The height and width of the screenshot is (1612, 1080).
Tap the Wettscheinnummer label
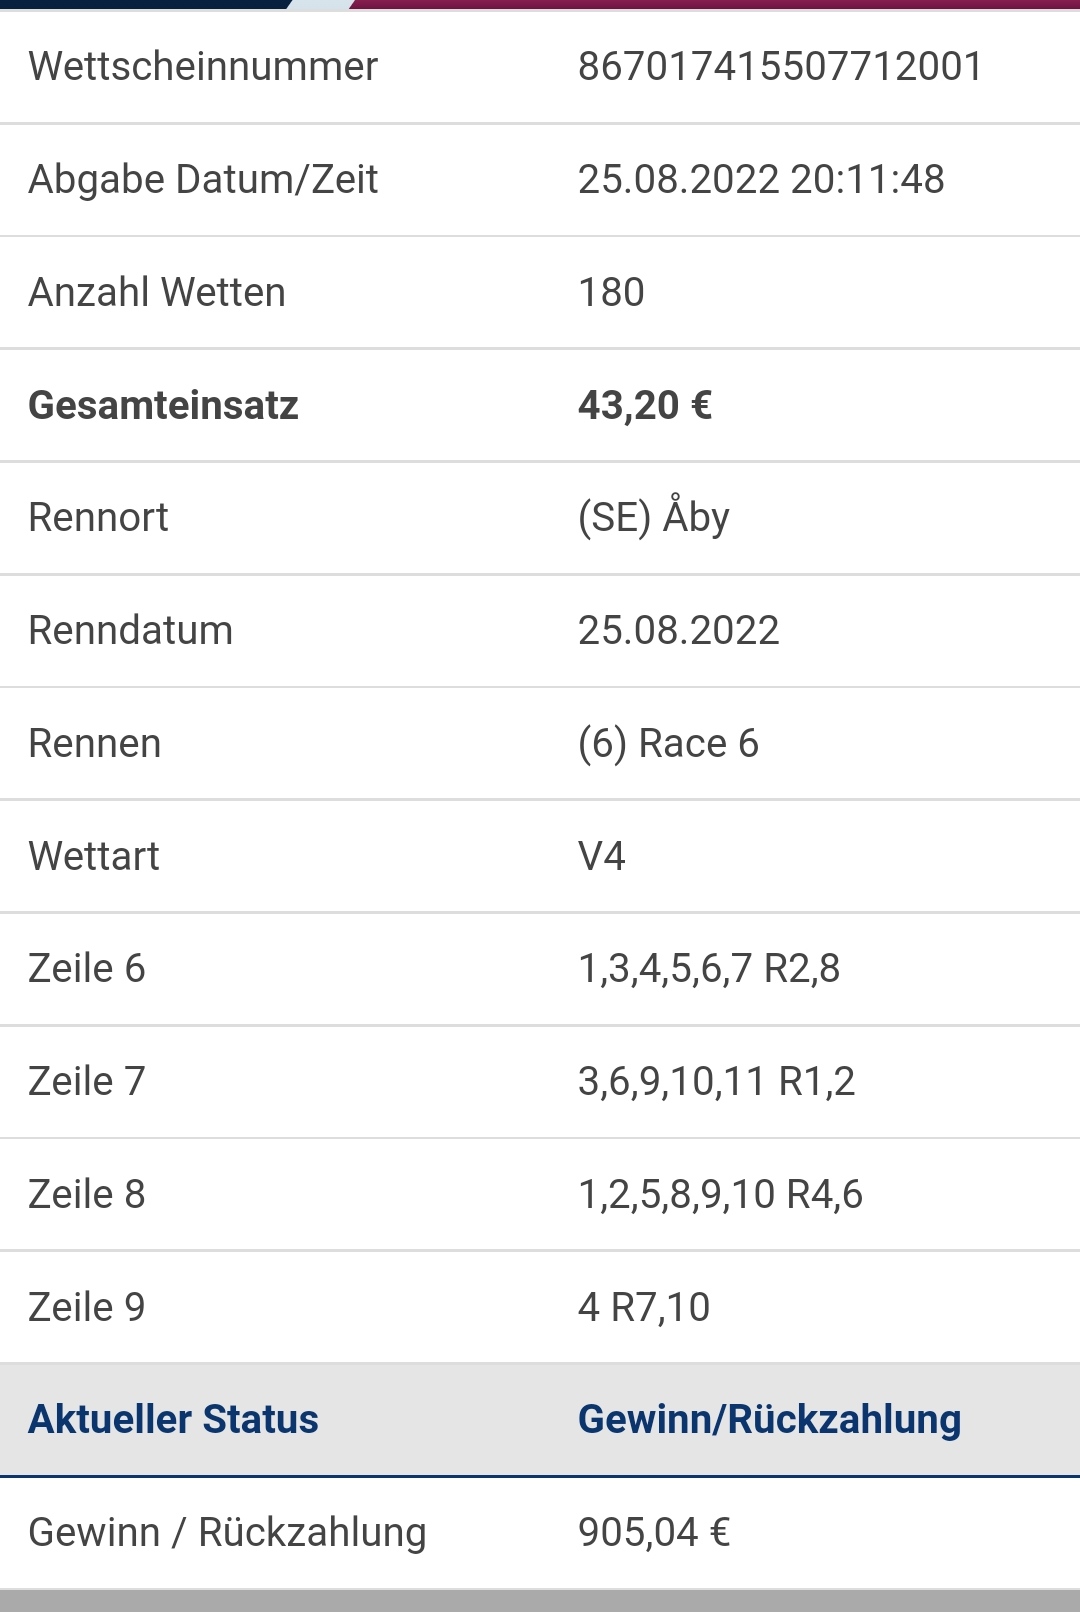[x=203, y=67]
